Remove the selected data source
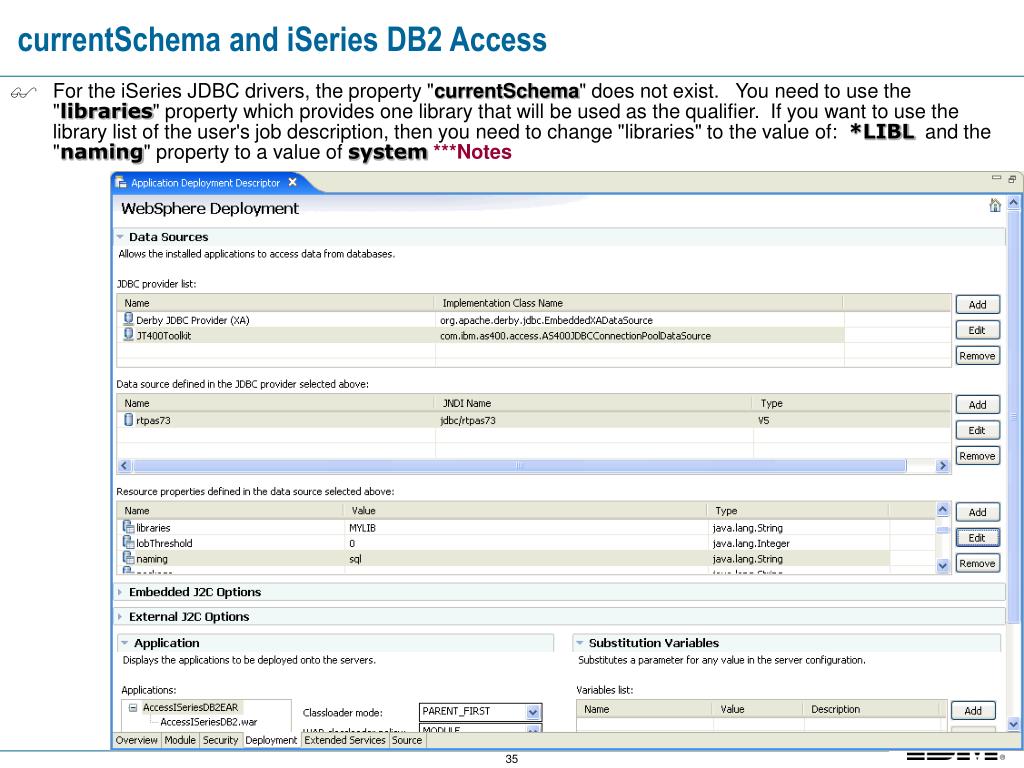 (x=978, y=456)
